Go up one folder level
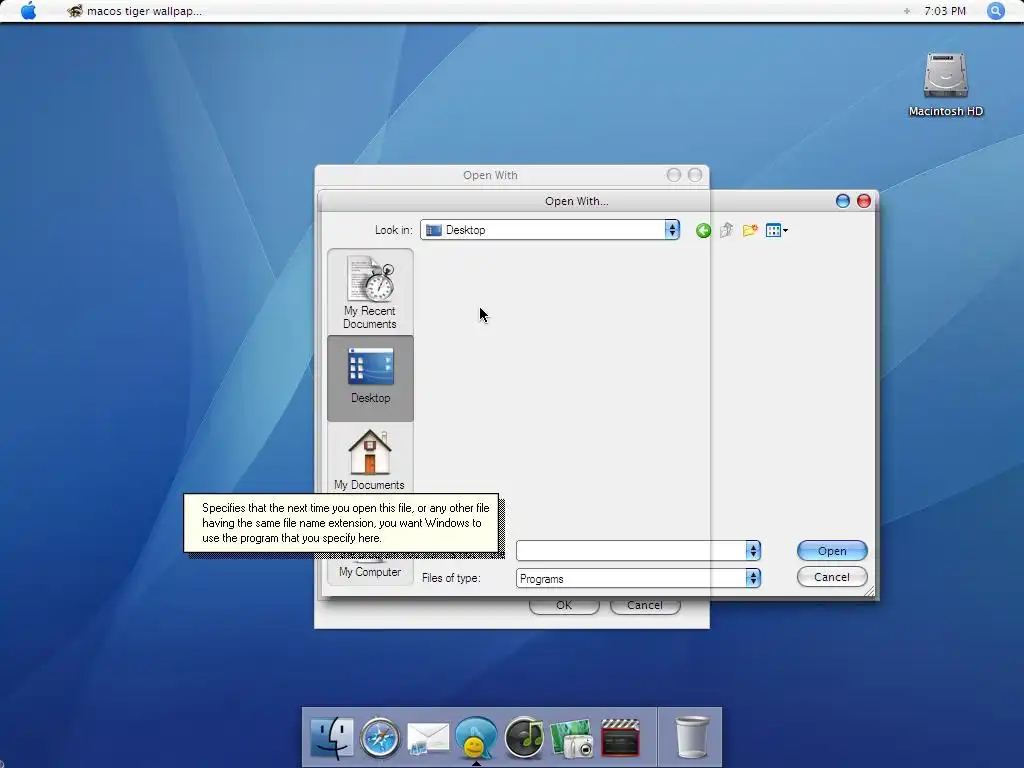 point(726,231)
